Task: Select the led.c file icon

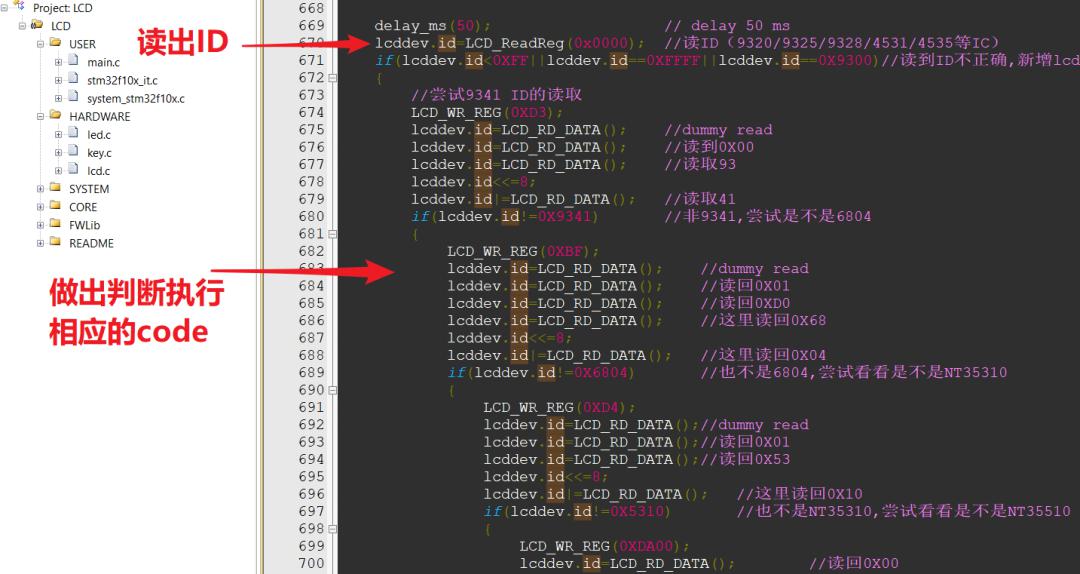Action: click(74, 134)
